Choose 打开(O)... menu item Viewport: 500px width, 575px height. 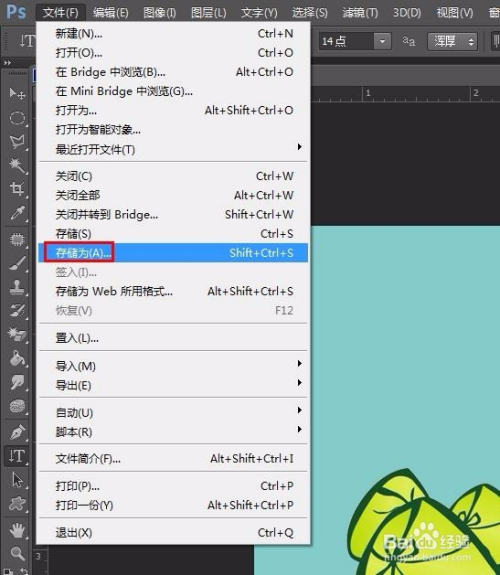click(x=173, y=53)
